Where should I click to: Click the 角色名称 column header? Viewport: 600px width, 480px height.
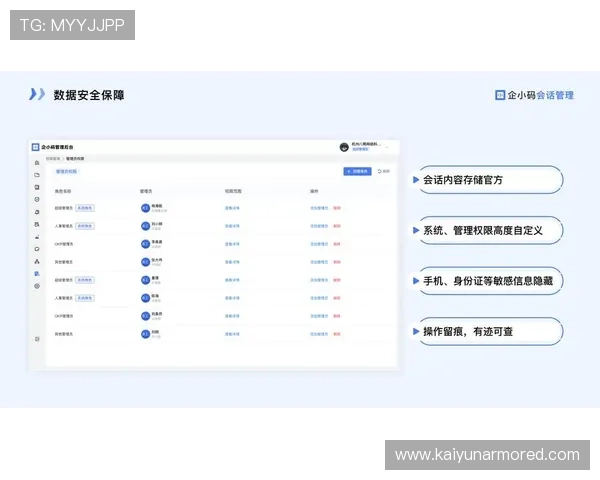(x=63, y=191)
